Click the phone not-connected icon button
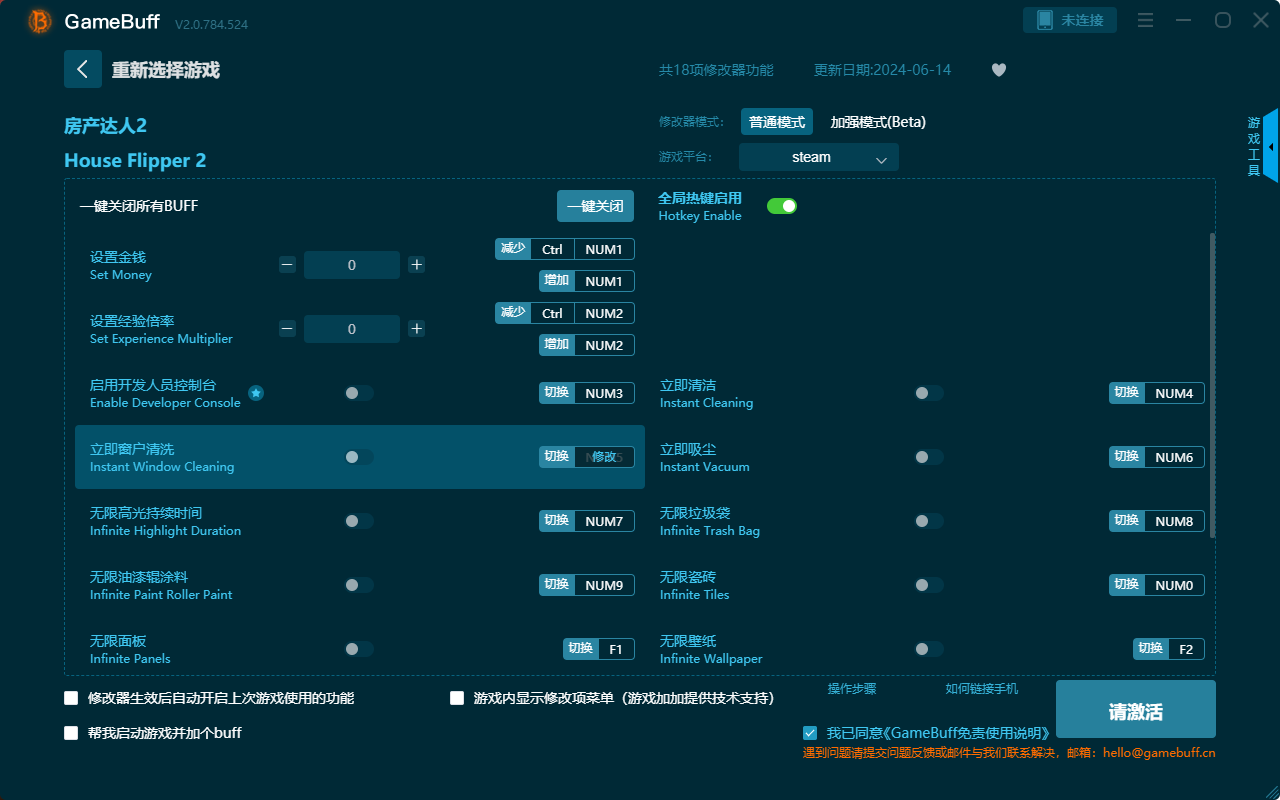 coord(1069,20)
